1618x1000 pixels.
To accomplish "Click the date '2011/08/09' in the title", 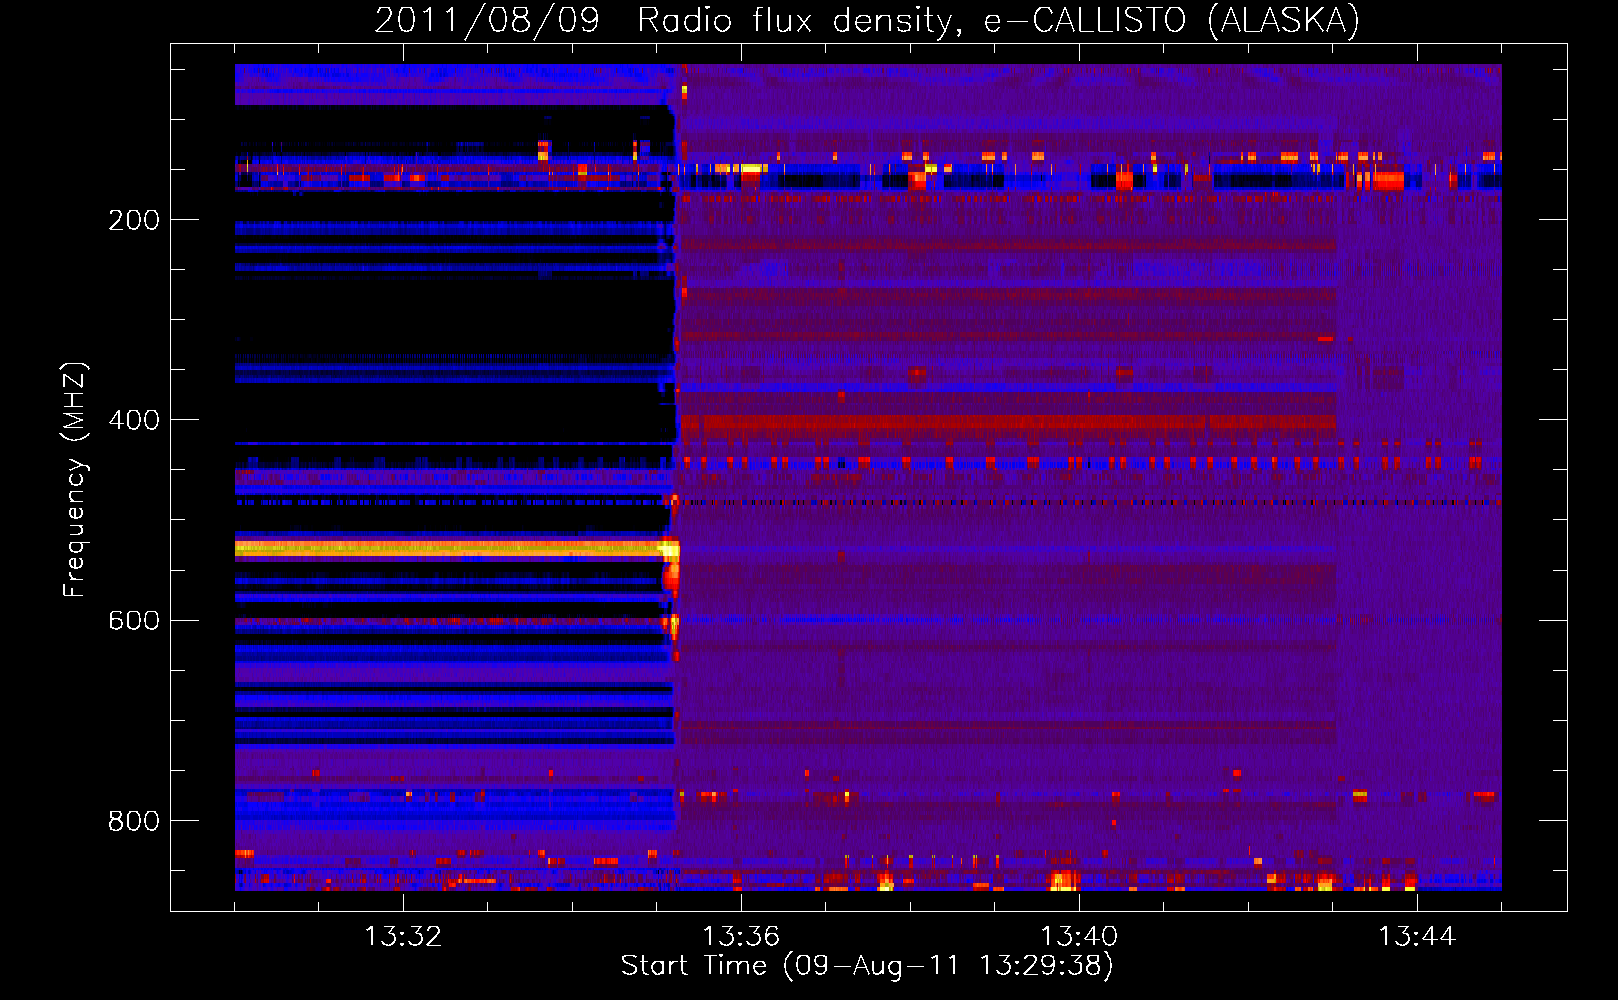I will tap(487, 20).
